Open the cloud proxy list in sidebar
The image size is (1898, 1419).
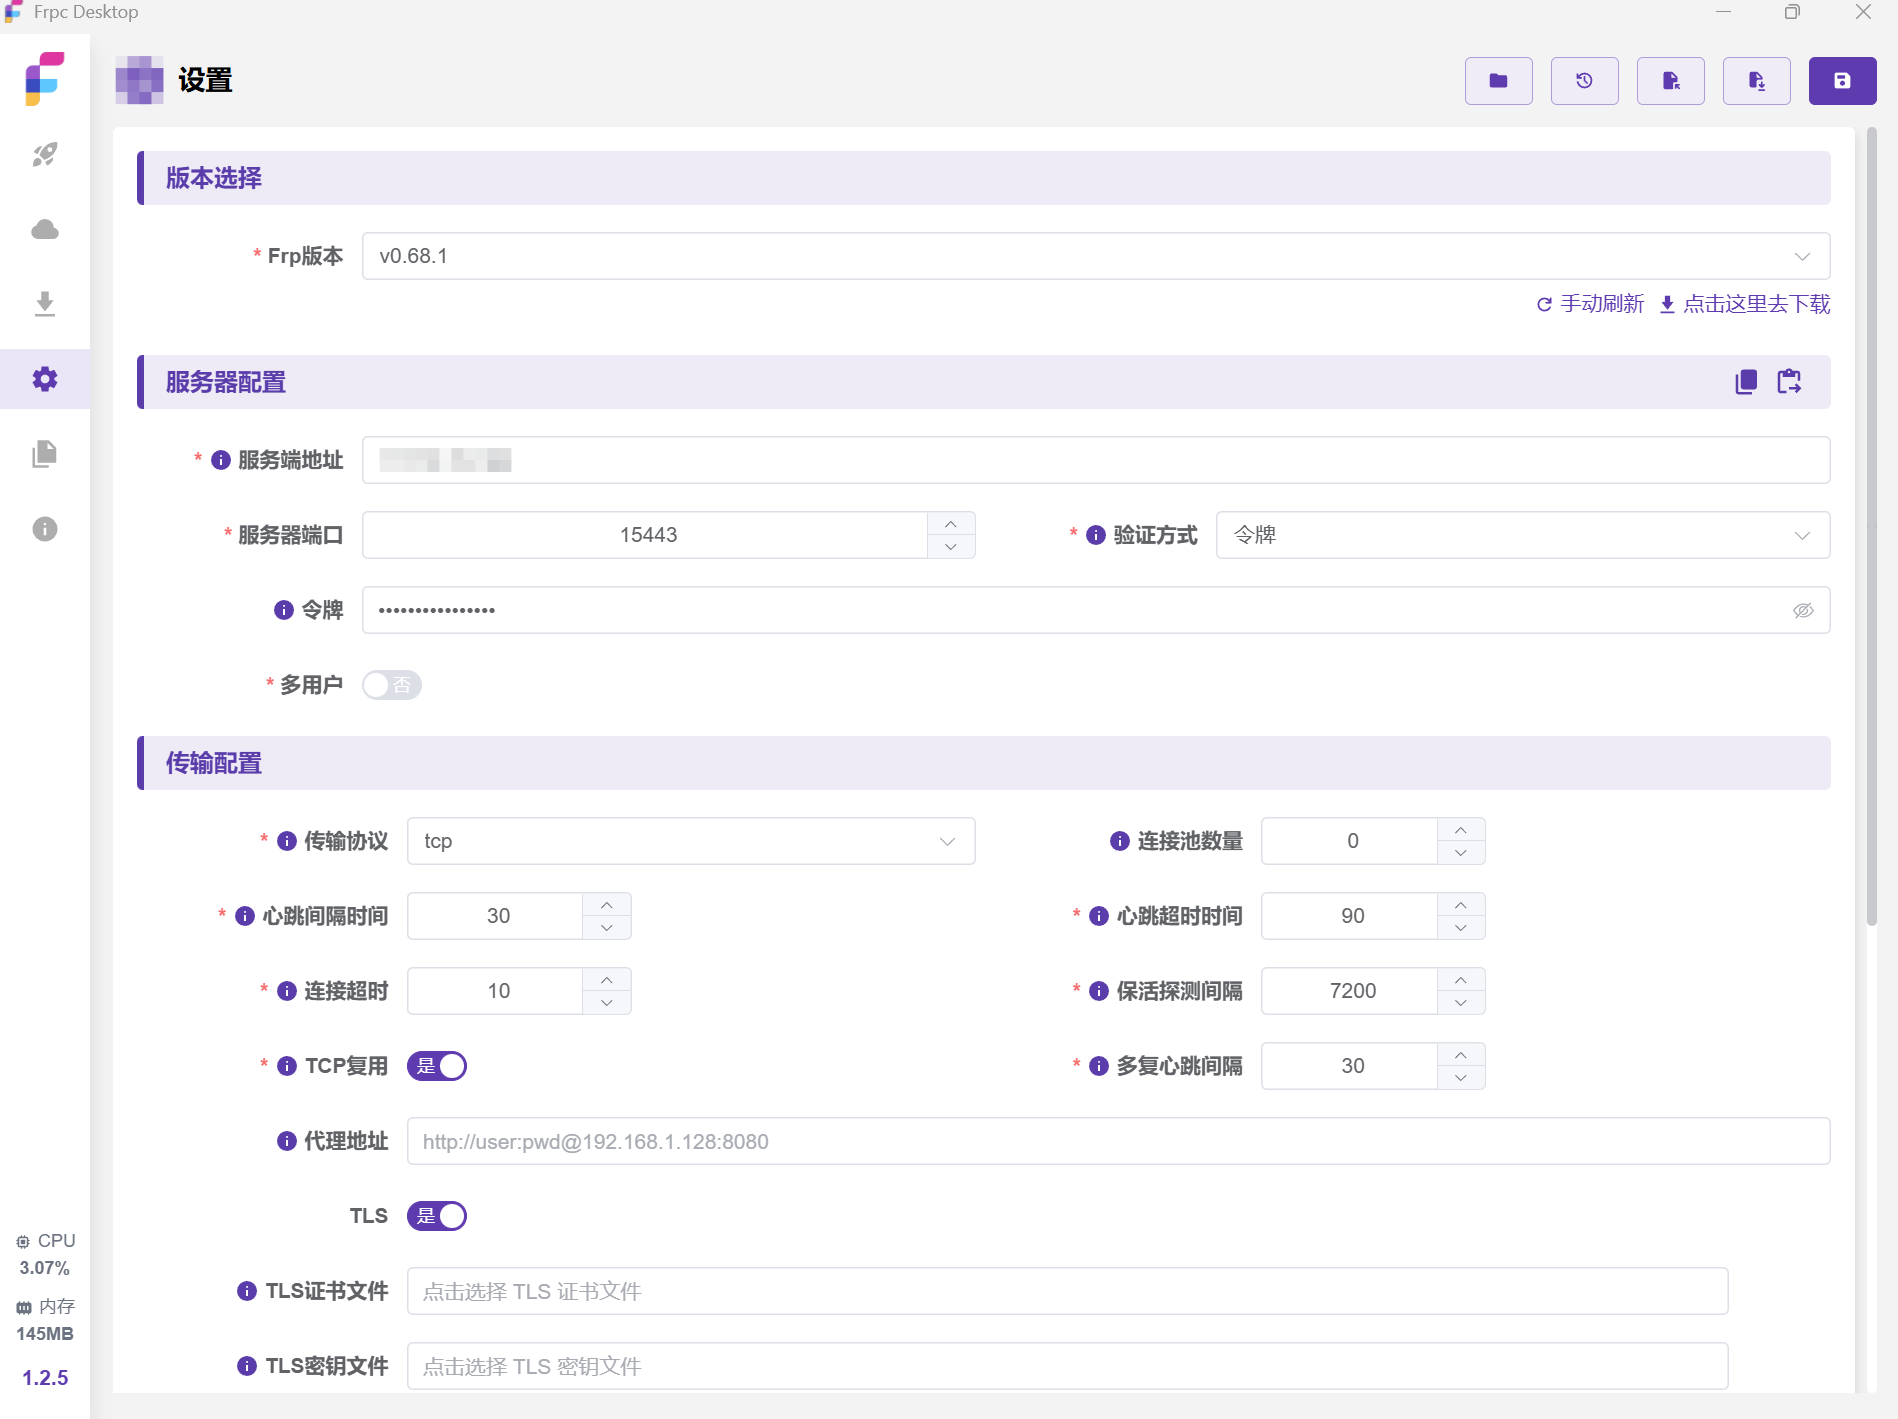[x=45, y=229]
